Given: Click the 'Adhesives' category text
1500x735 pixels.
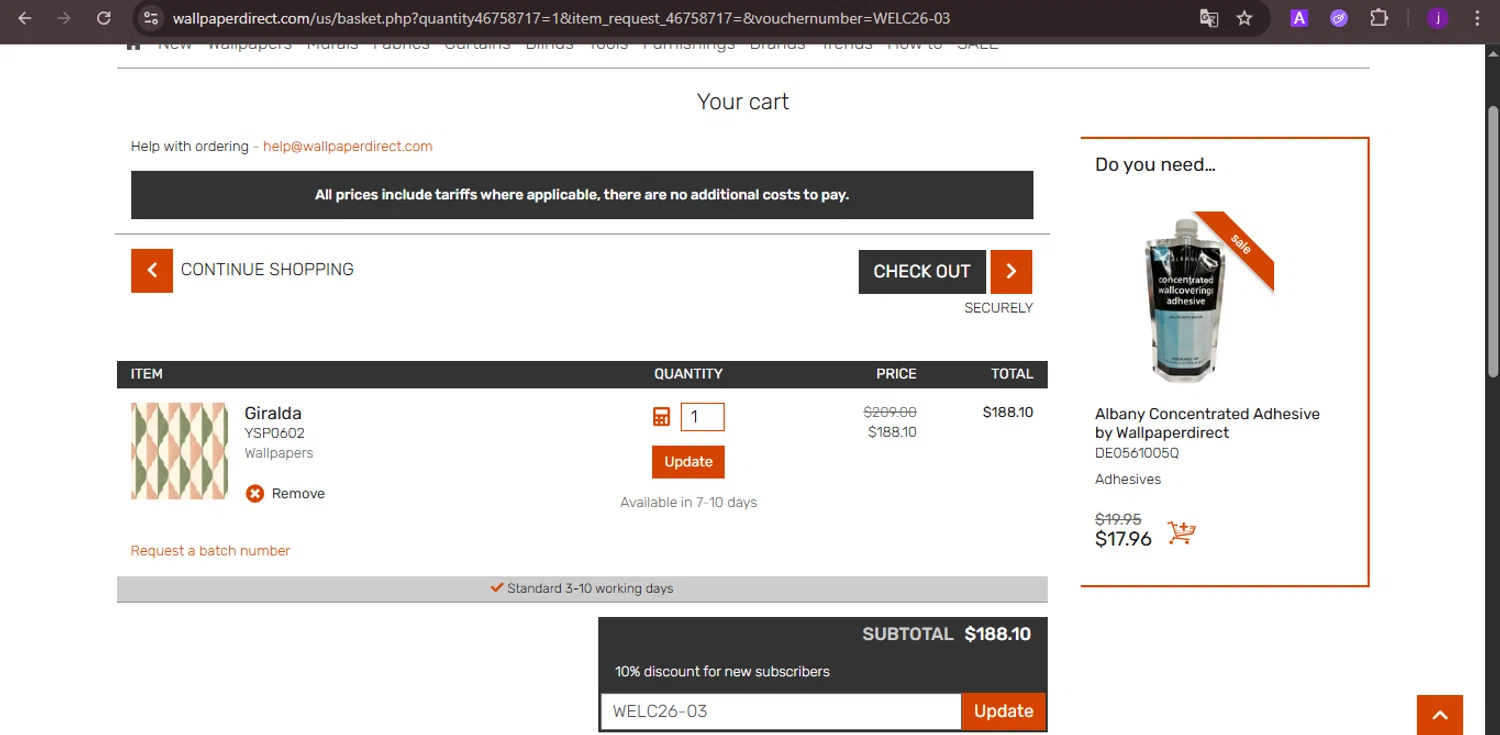Looking at the screenshot, I should click(1128, 479).
